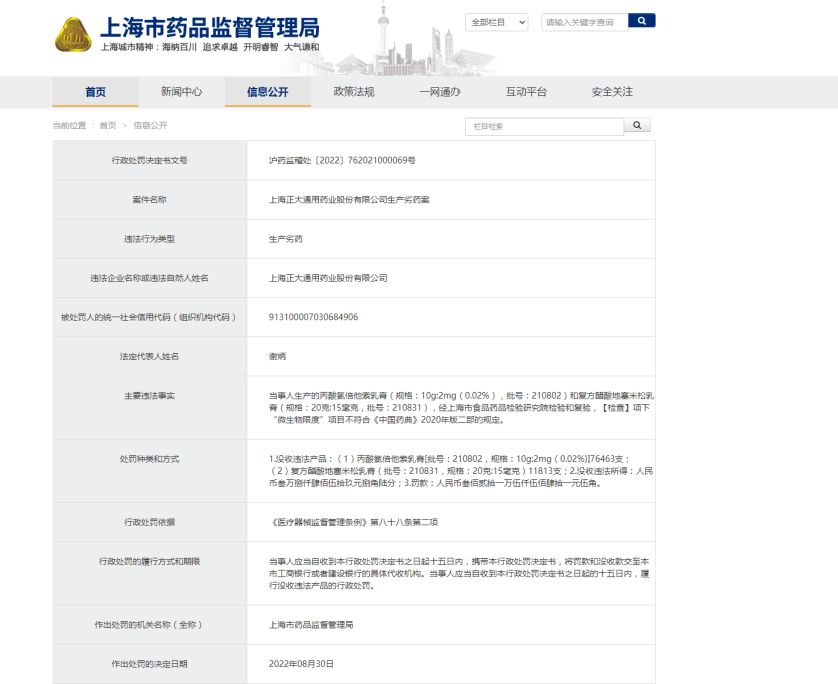Click the slogan text 上海城市精神
Screen dimensions: 838x684
(127, 47)
